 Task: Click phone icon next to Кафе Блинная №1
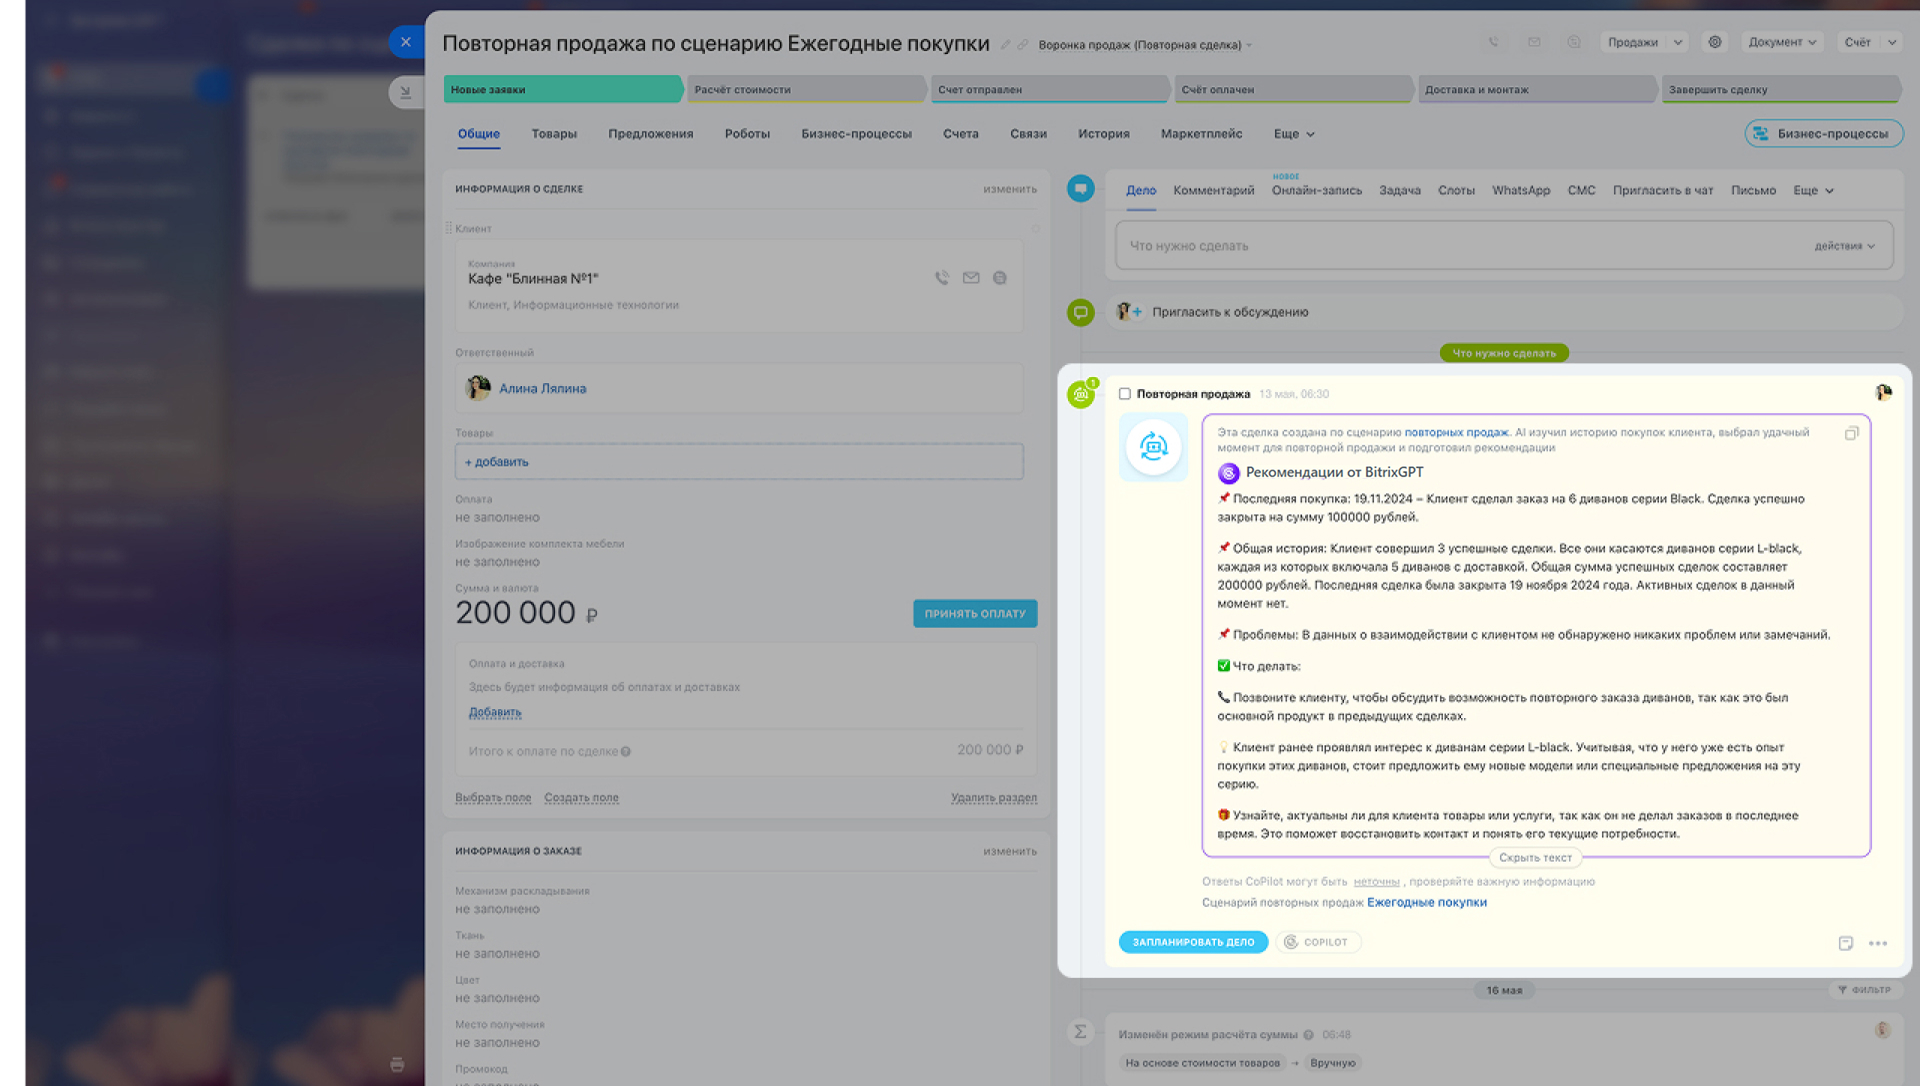click(942, 278)
